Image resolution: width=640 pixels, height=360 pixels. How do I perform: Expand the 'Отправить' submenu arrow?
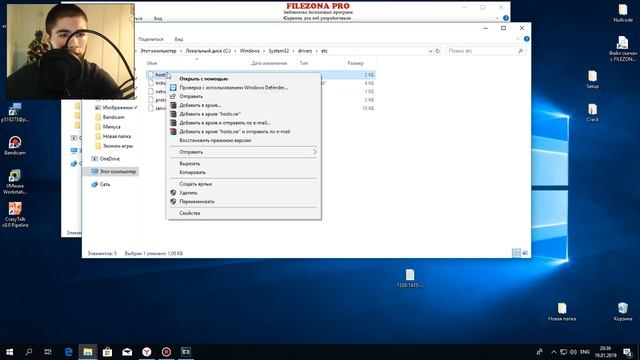click(315, 152)
